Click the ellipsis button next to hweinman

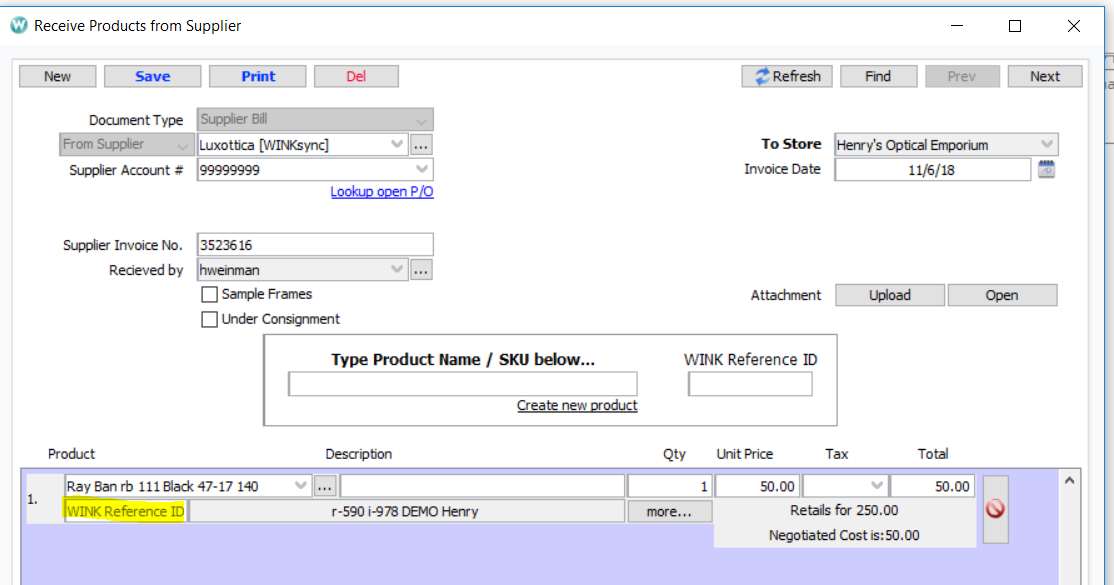tap(421, 269)
